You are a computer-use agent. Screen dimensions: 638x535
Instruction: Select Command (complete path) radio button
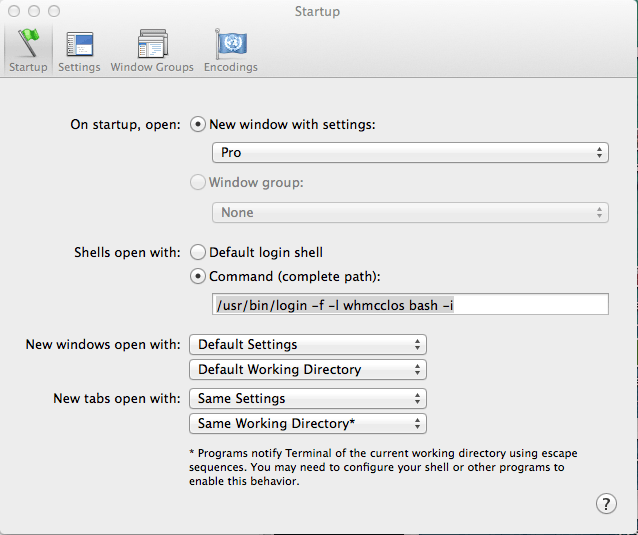click(x=198, y=276)
